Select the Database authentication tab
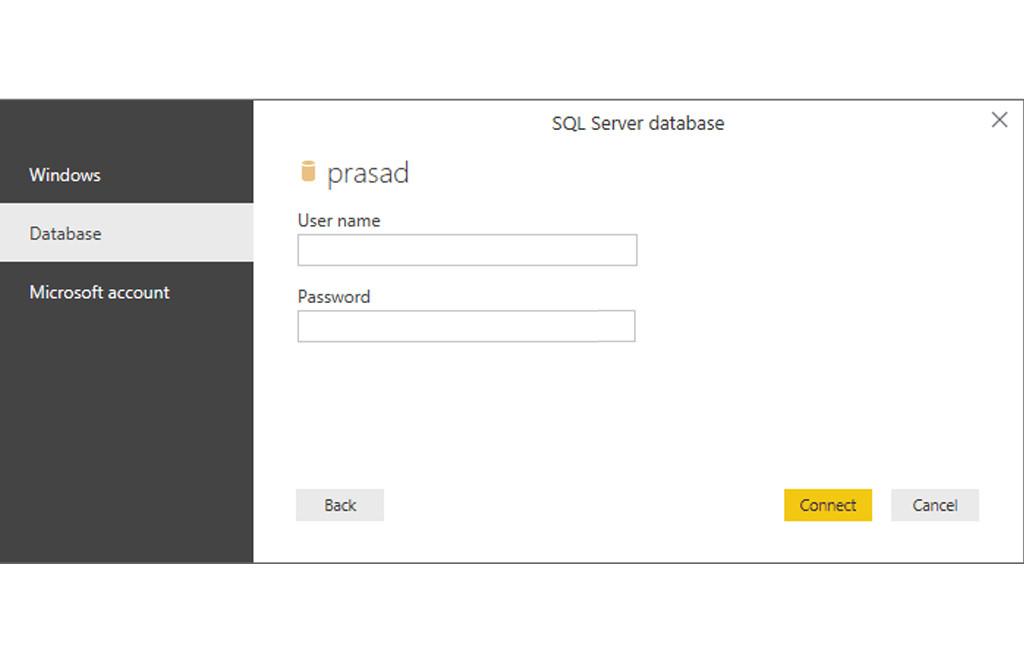Screen dimensions: 1024x662 [x=126, y=233]
